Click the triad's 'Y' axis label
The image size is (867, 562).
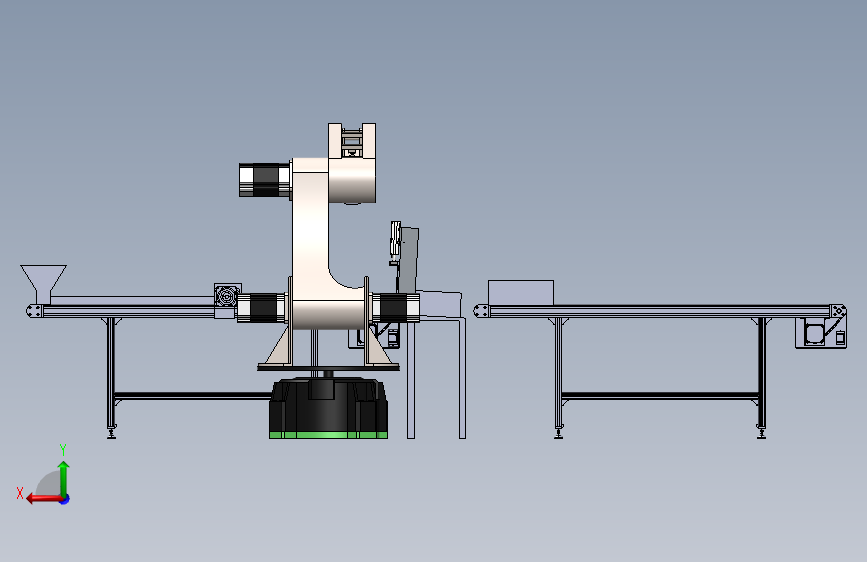[63, 450]
